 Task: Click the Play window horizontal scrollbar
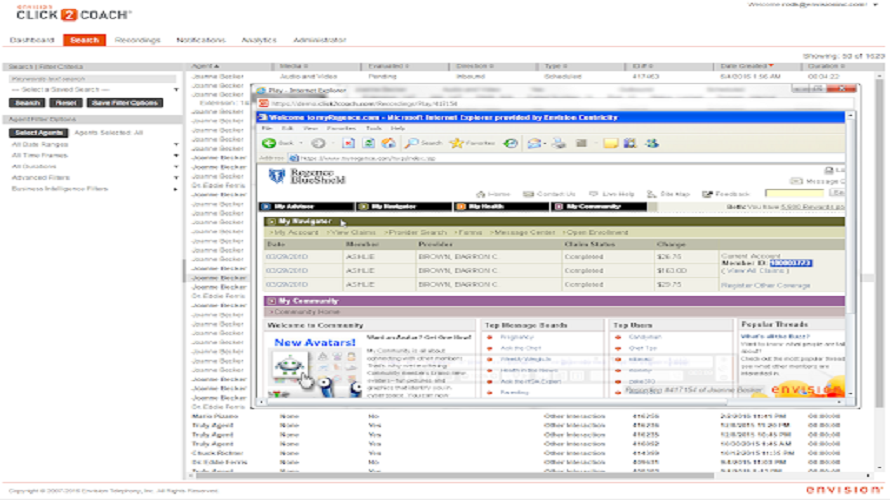pyautogui.click(x=497, y=402)
